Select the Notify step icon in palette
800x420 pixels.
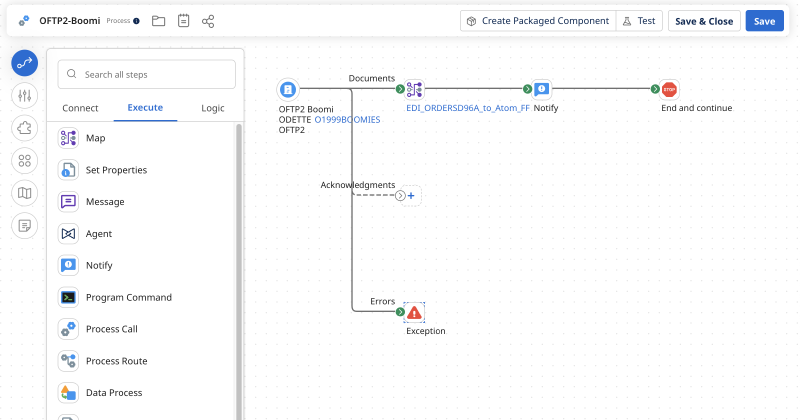pos(68,265)
